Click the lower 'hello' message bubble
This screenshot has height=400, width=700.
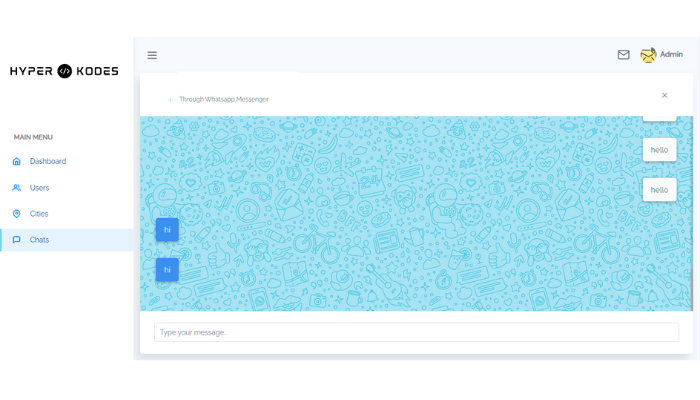tap(659, 189)
